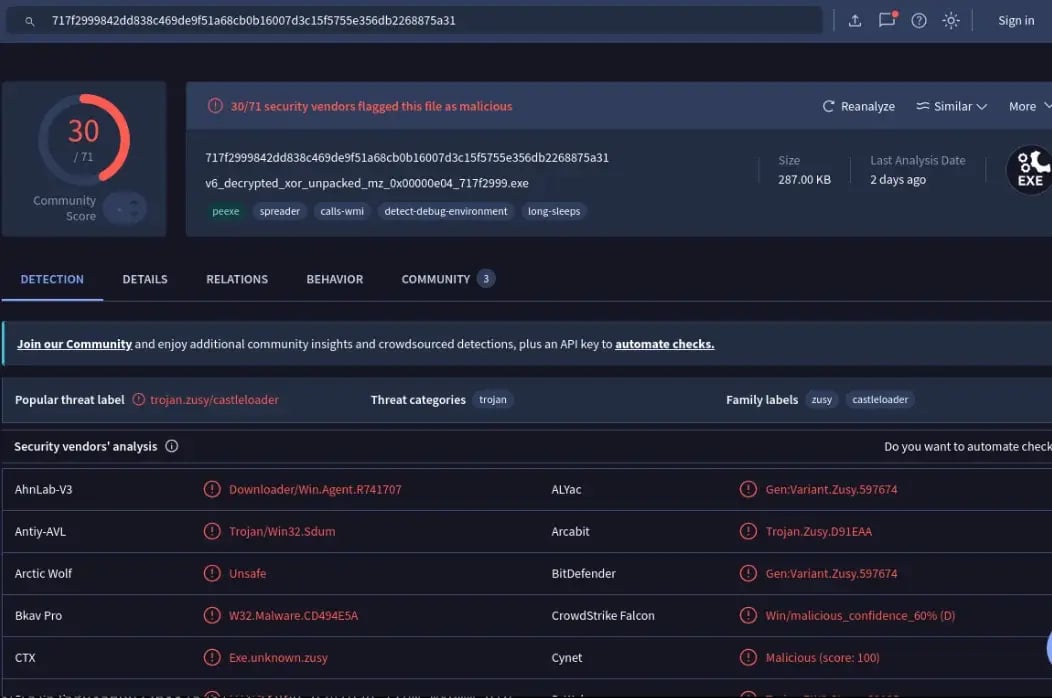
Task: Click the CTX detection alert icon
Action: pos(212,658)
